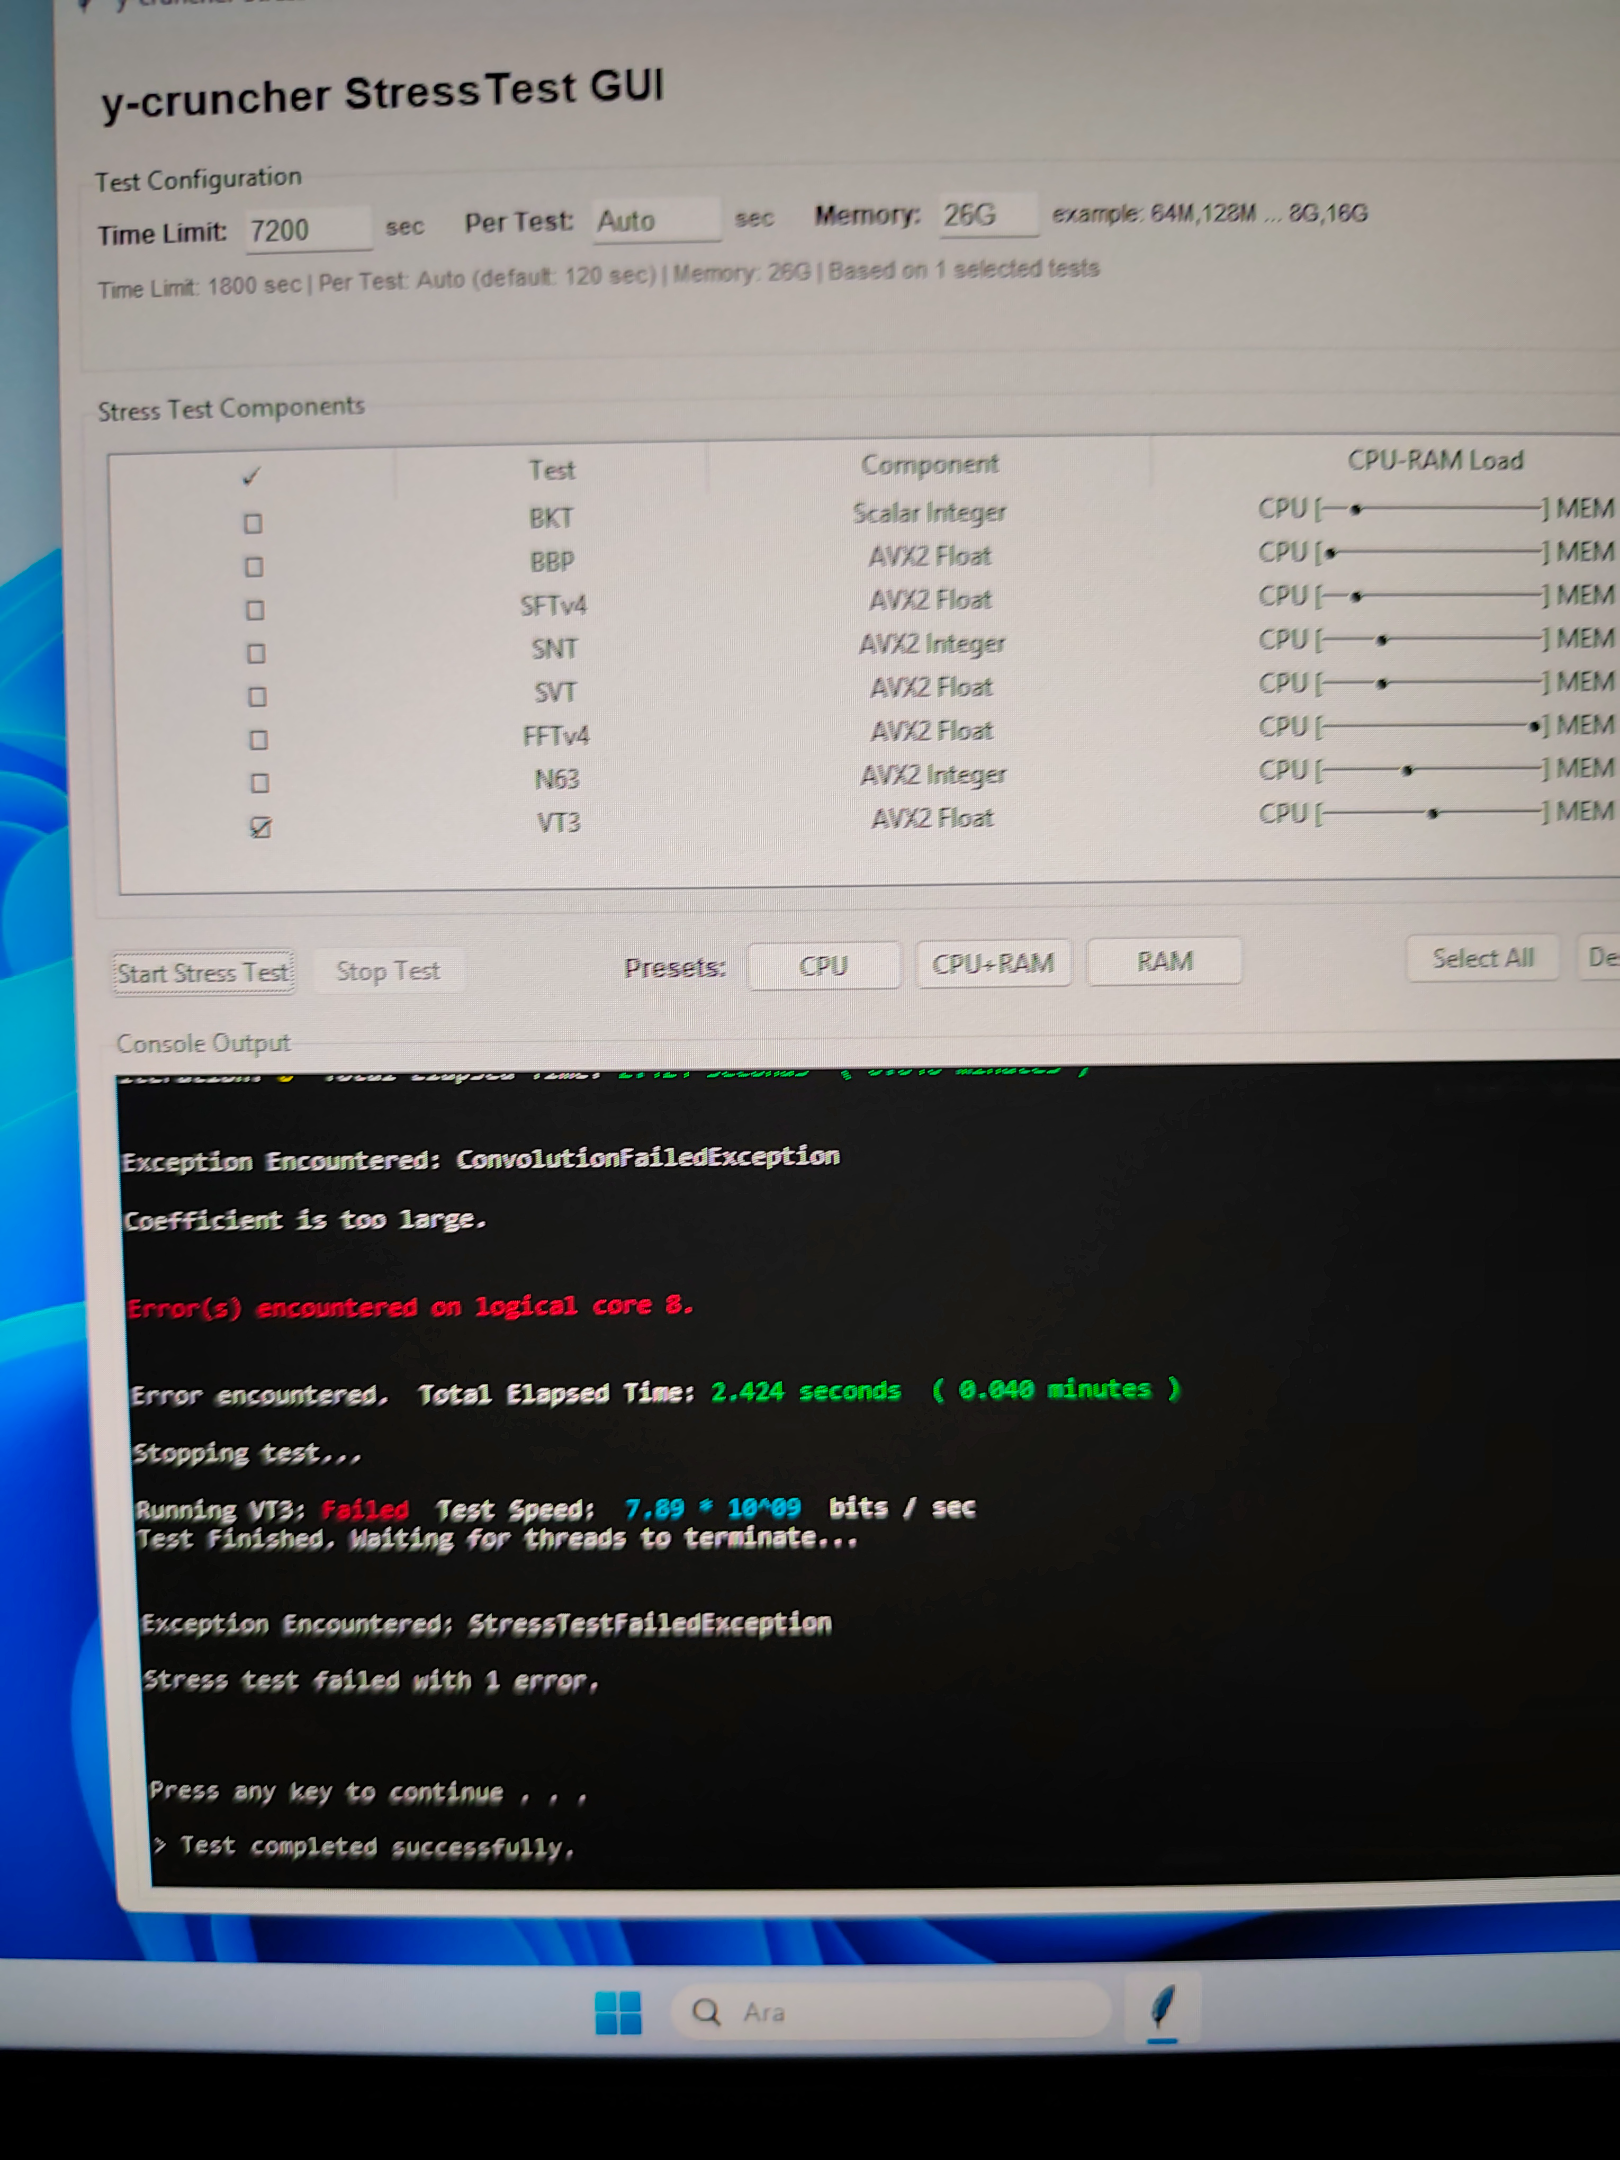Click the BBP CPU-RAM load slider
Viewport: 1620px width, 2160px height.
1434,552
